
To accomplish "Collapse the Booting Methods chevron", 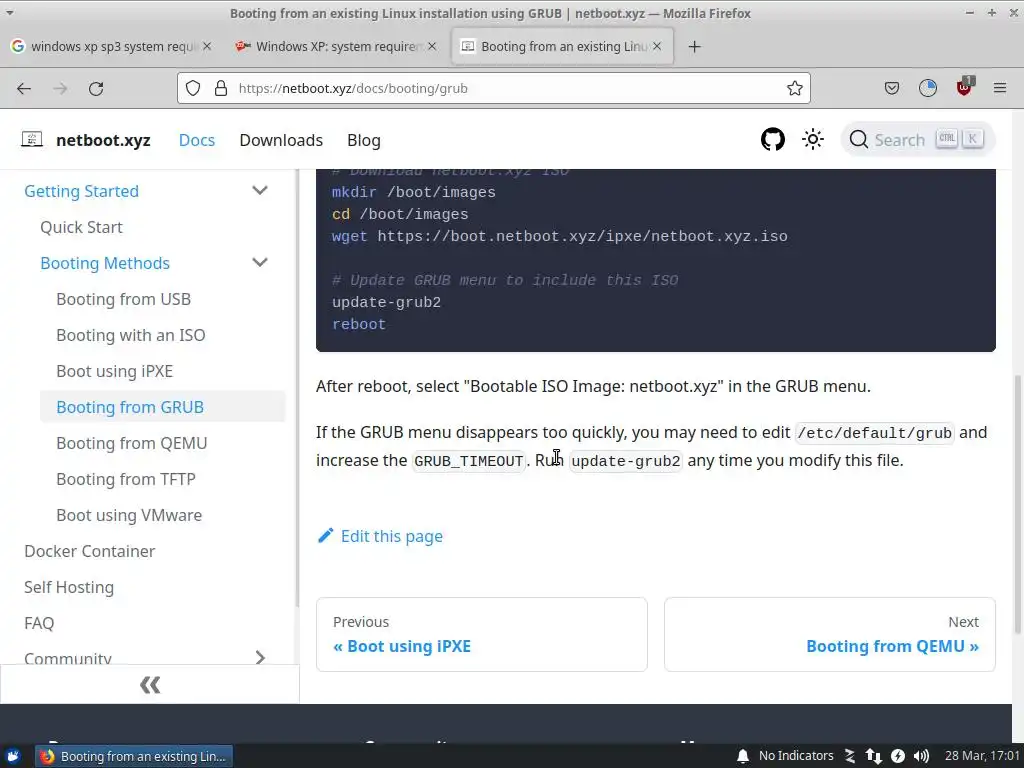I will point(260,263).
